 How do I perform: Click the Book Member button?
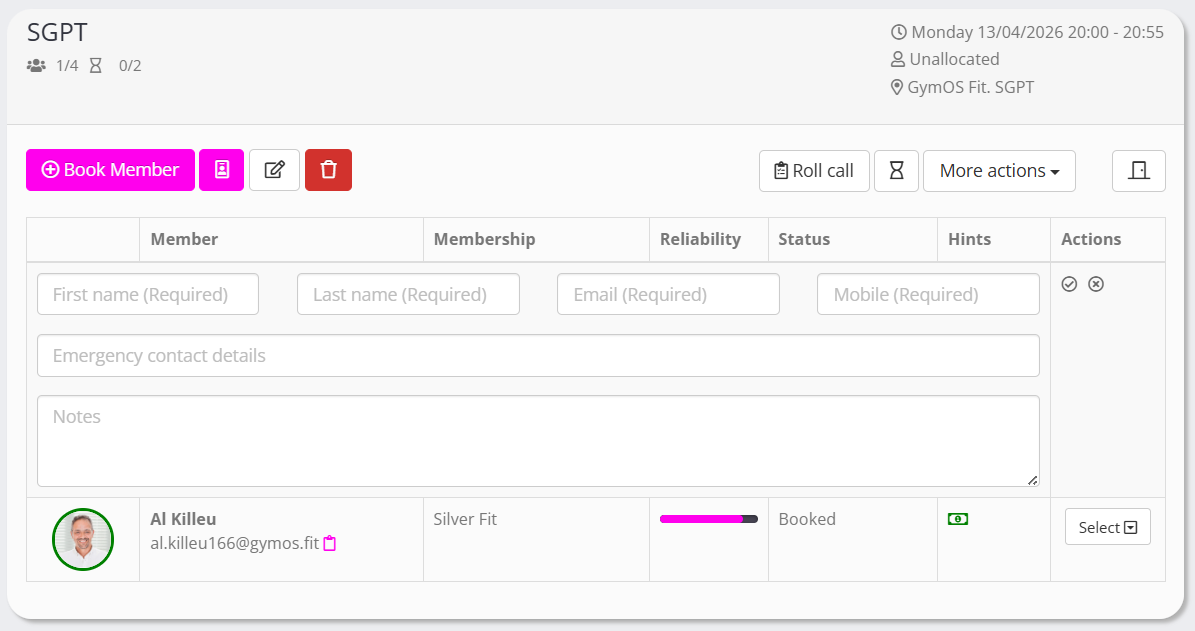pos(110,170)
